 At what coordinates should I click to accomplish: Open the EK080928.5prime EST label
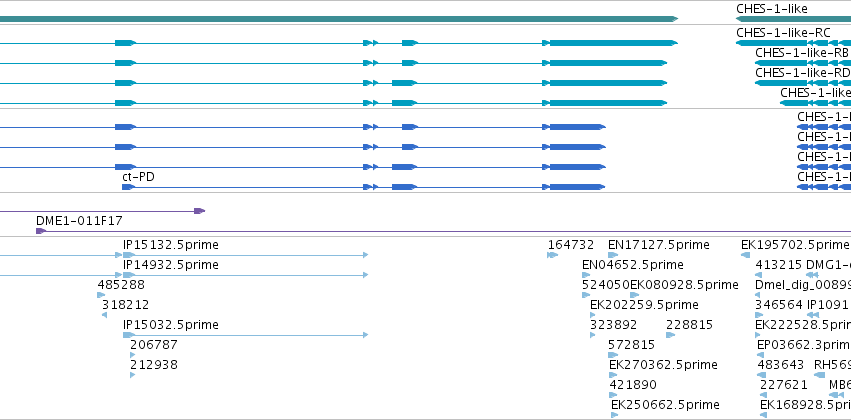[x=684, y=284]
